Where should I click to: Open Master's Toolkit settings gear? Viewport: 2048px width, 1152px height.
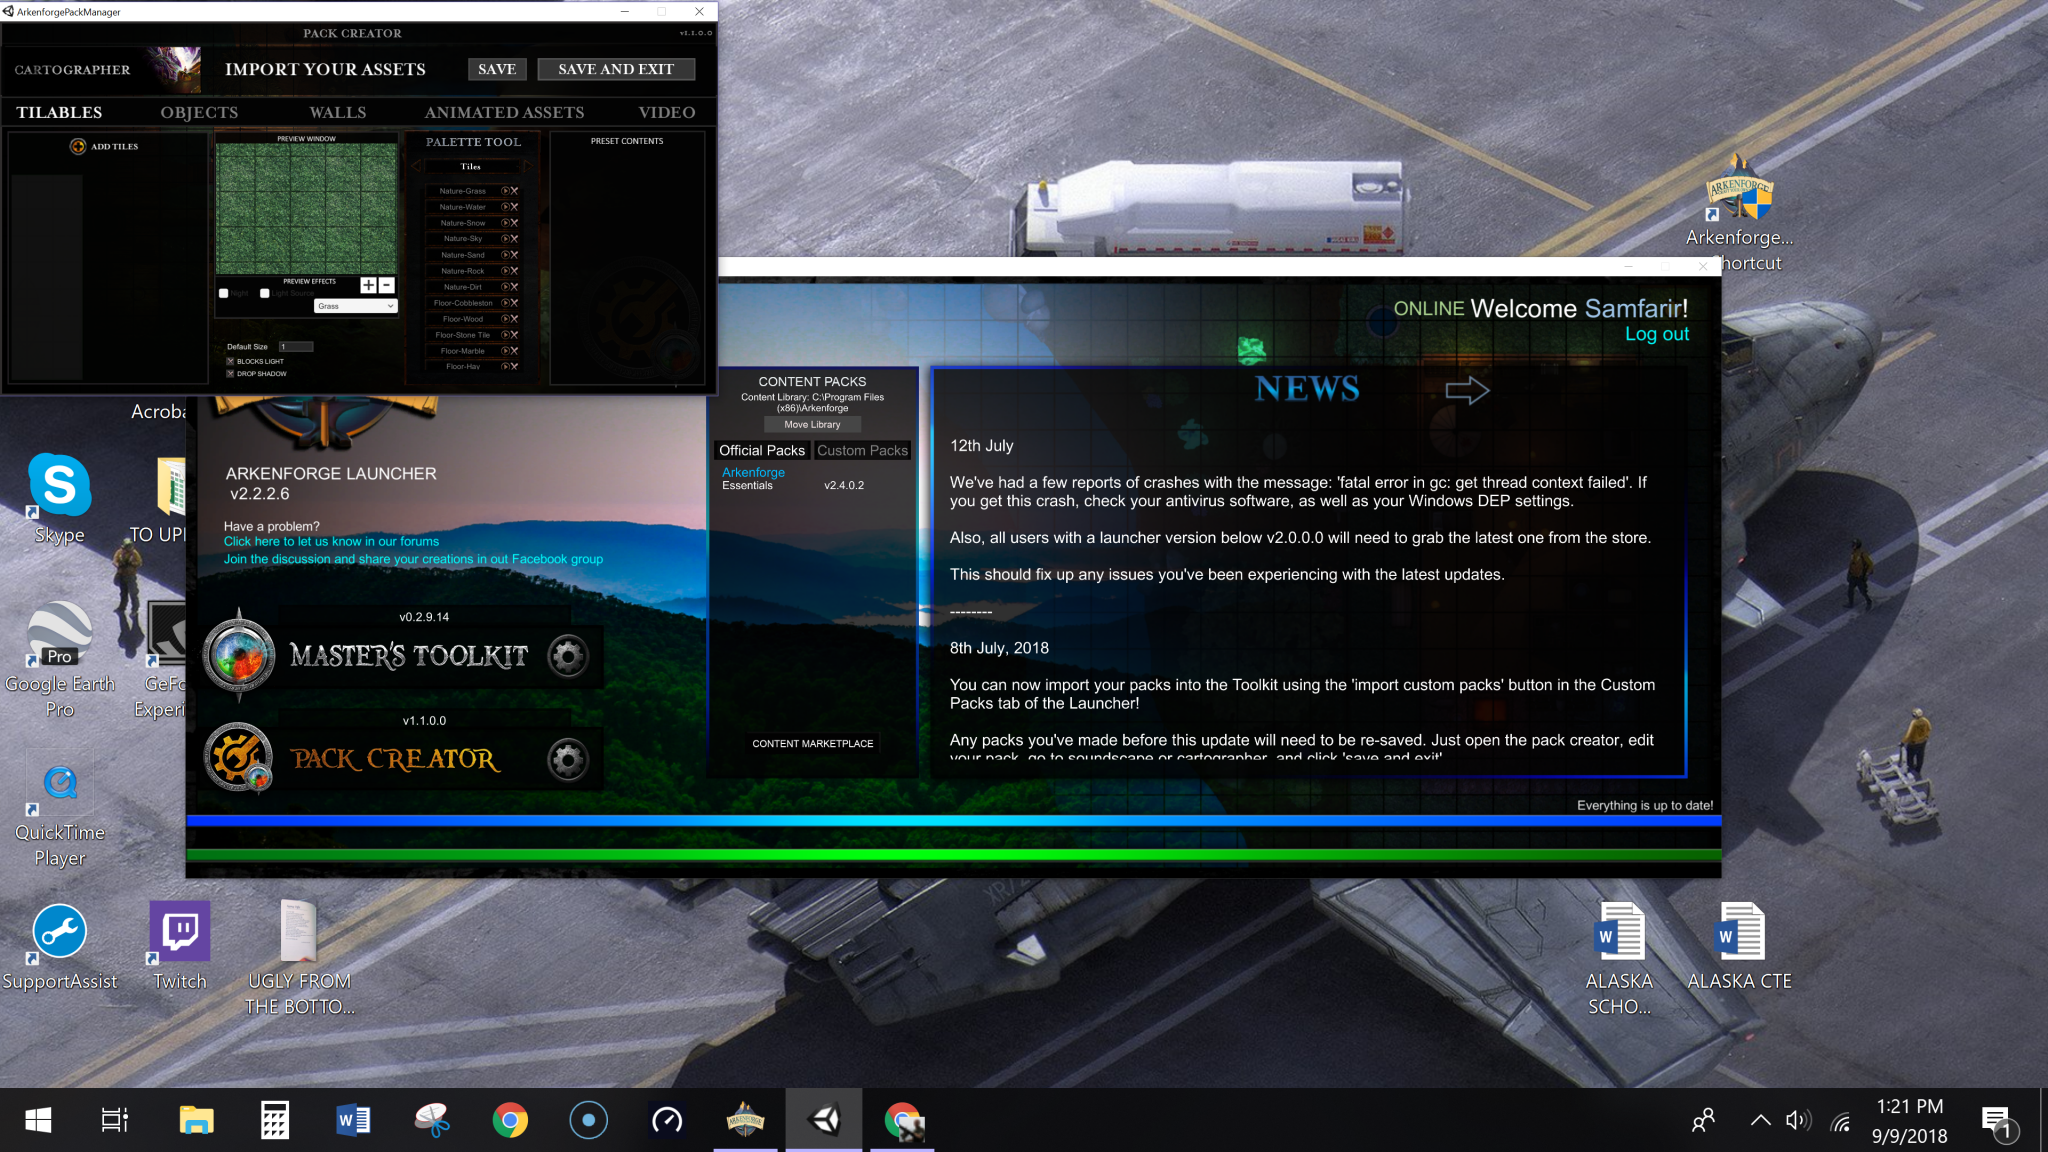[568, 656]
